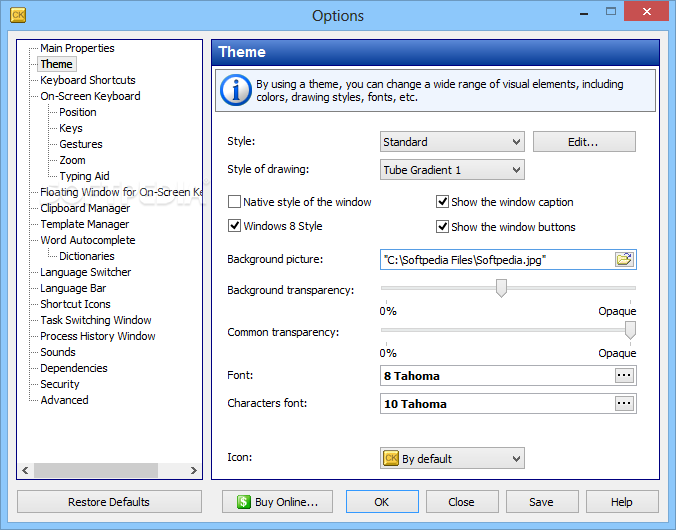
Task: Open Style of drawing dropdown Tube Gradient 1
Action: click(452, 170)
